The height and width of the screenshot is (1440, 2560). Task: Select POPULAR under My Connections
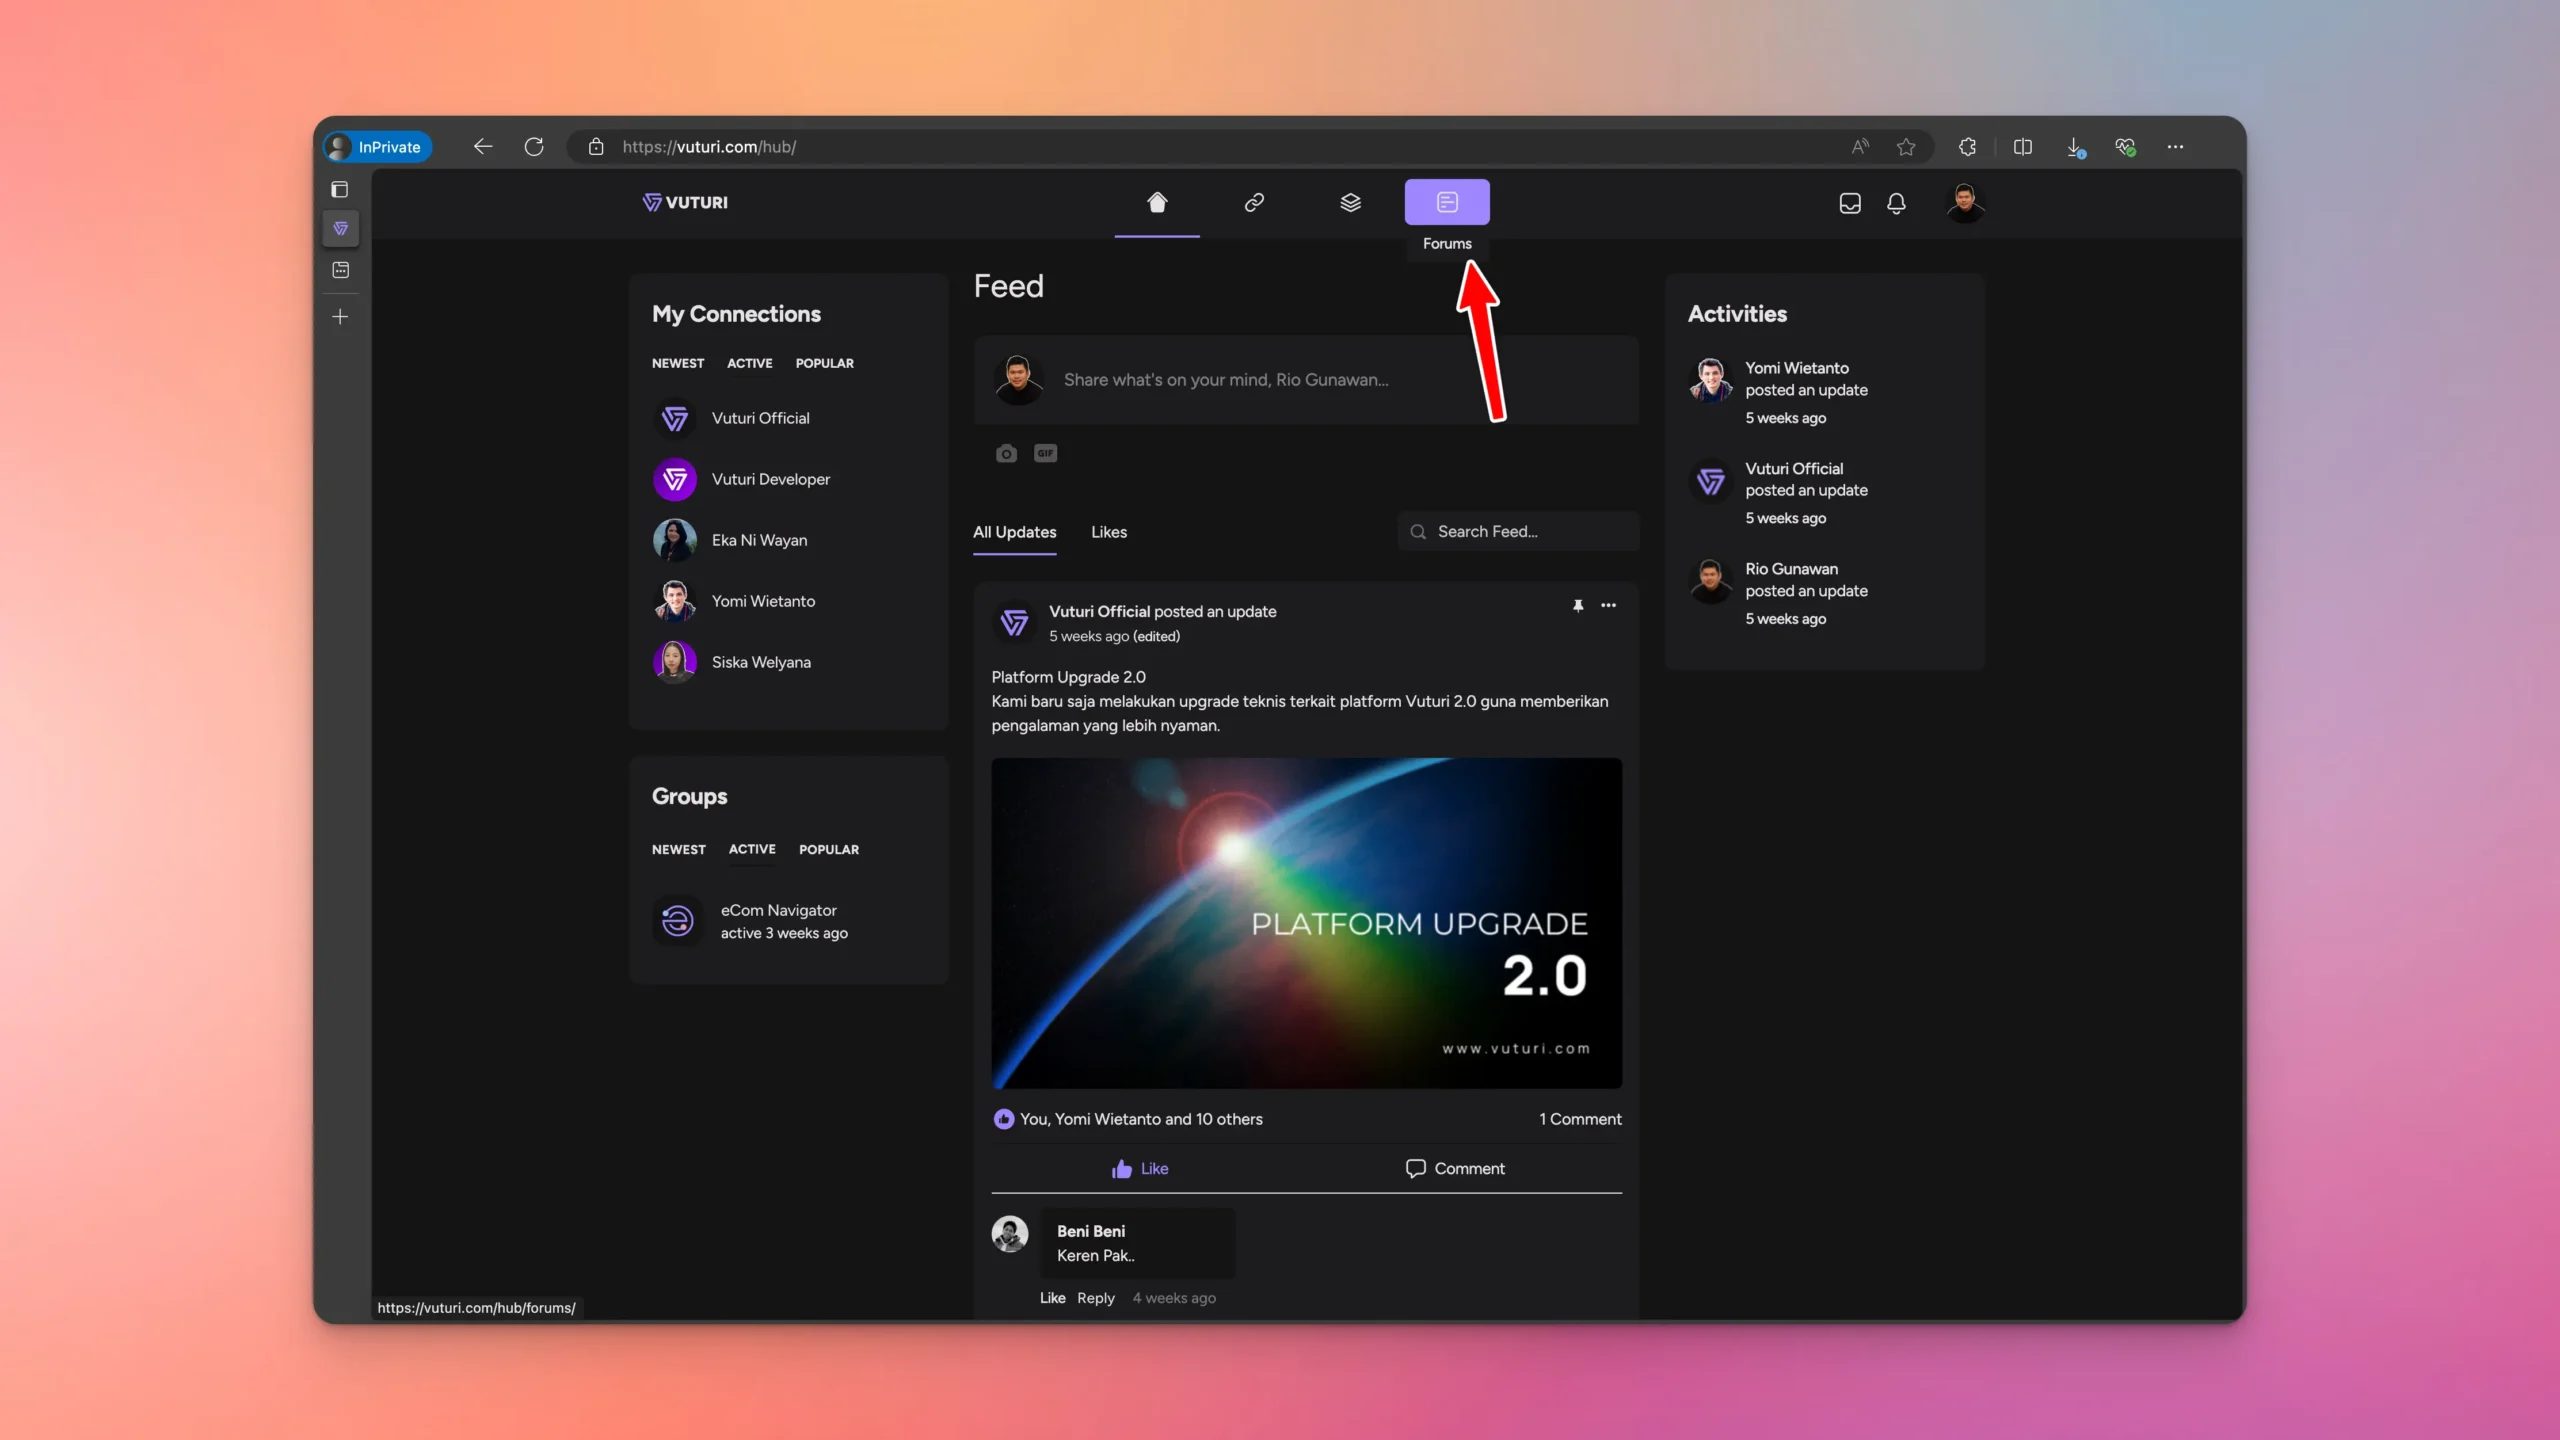[x=825, y=363]
